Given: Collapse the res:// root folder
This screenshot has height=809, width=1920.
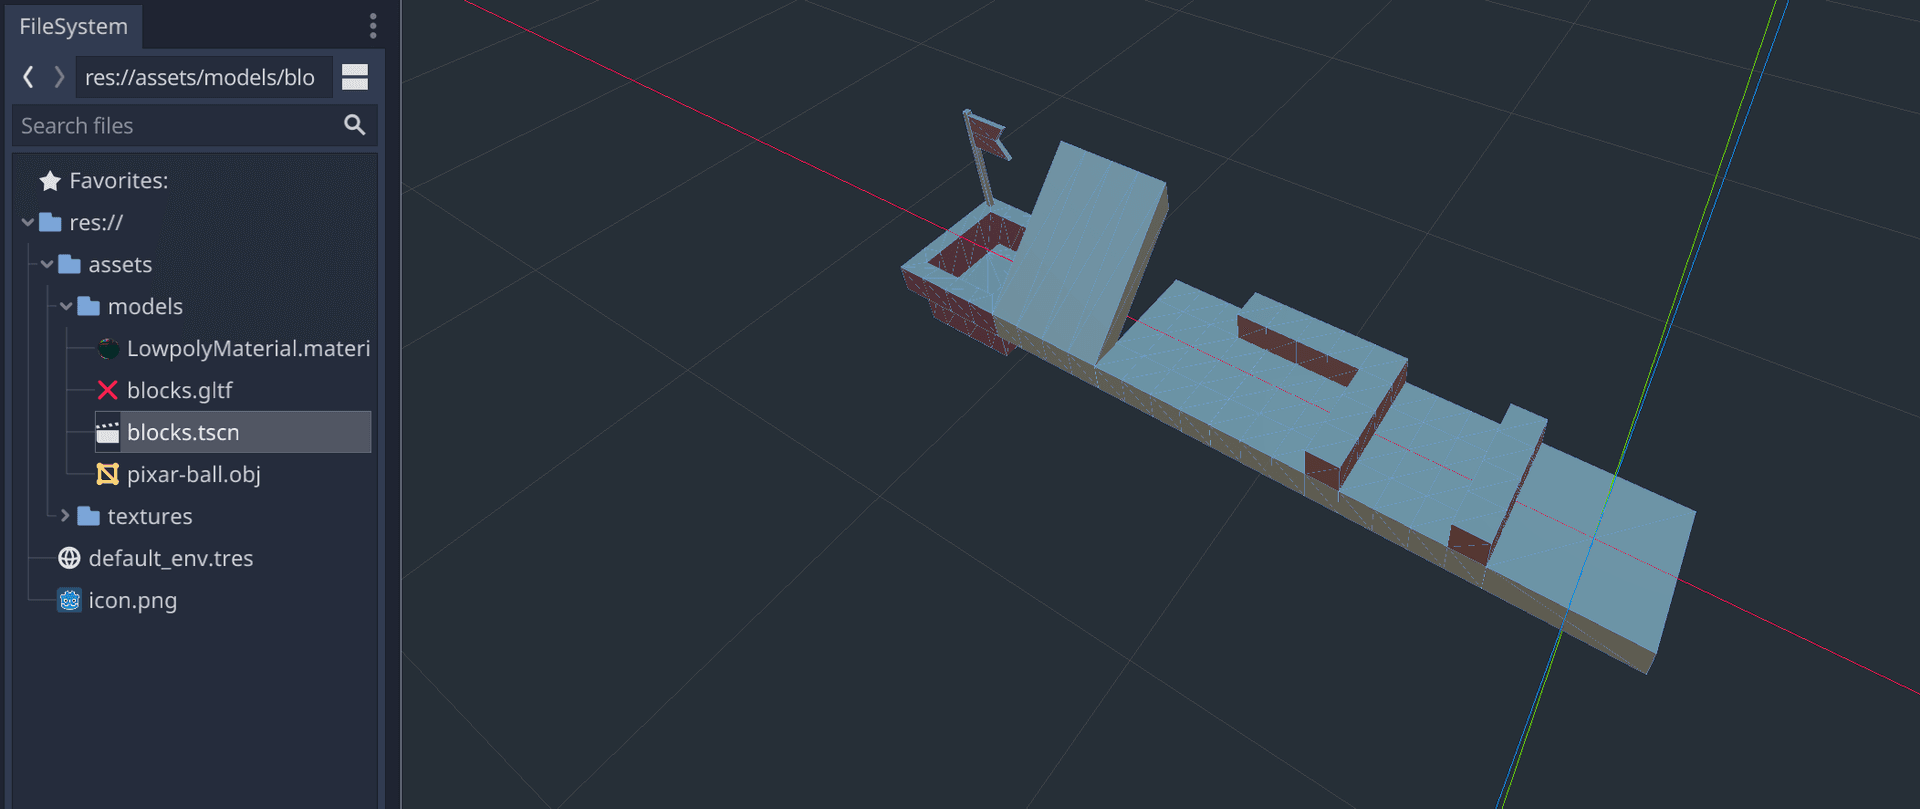Looking at the screenshot, I should [28, 223].
